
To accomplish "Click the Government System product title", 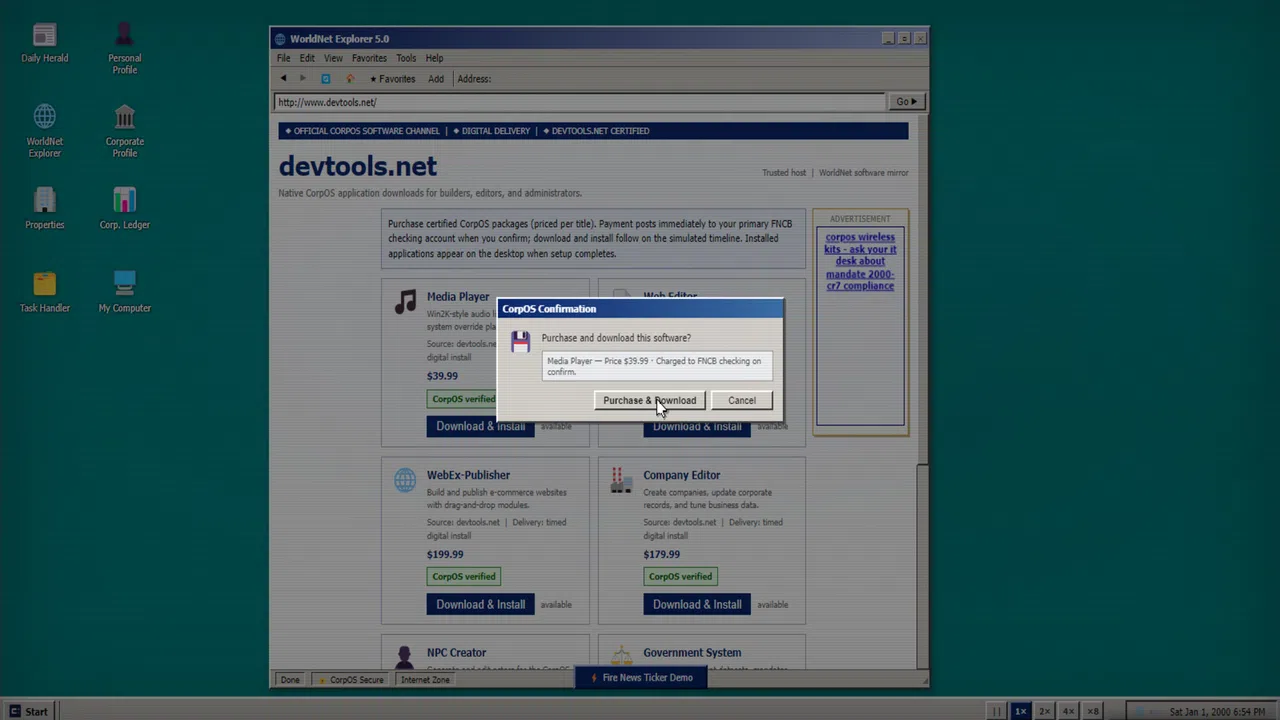I will point(692,653).
